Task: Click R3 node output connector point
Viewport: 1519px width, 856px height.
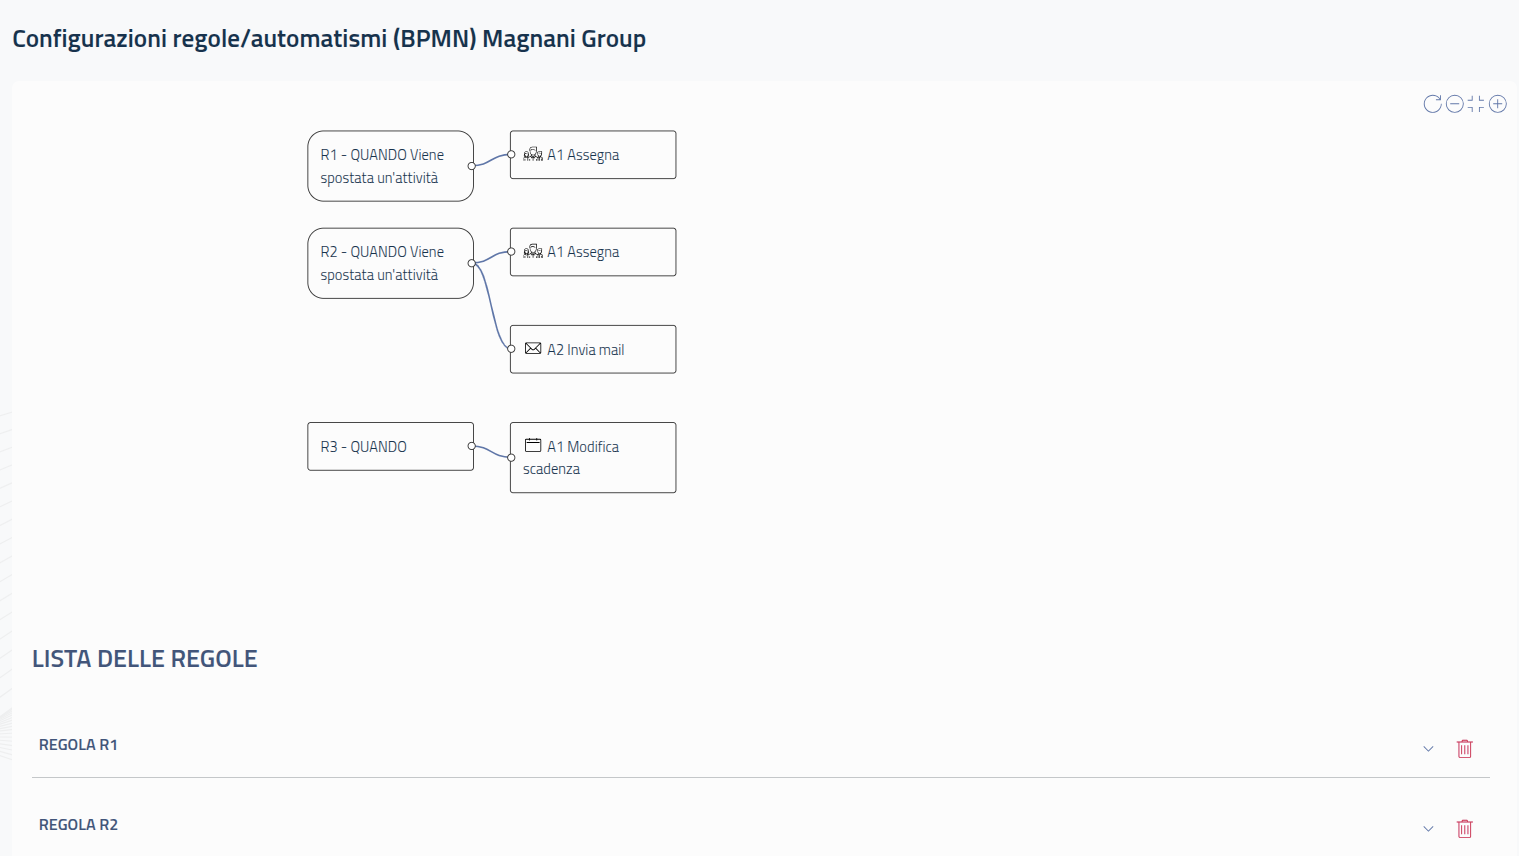Action: click(472, 446)
